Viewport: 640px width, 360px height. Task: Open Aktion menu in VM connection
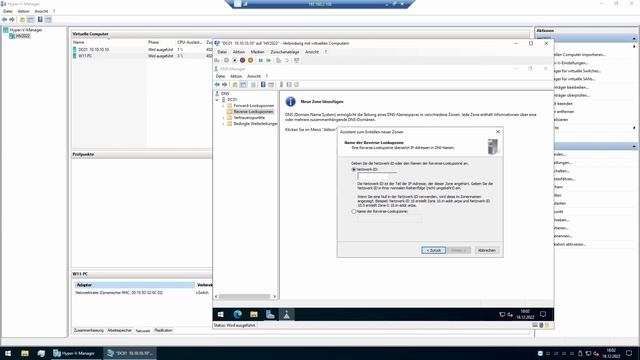(x=239, y=52)
